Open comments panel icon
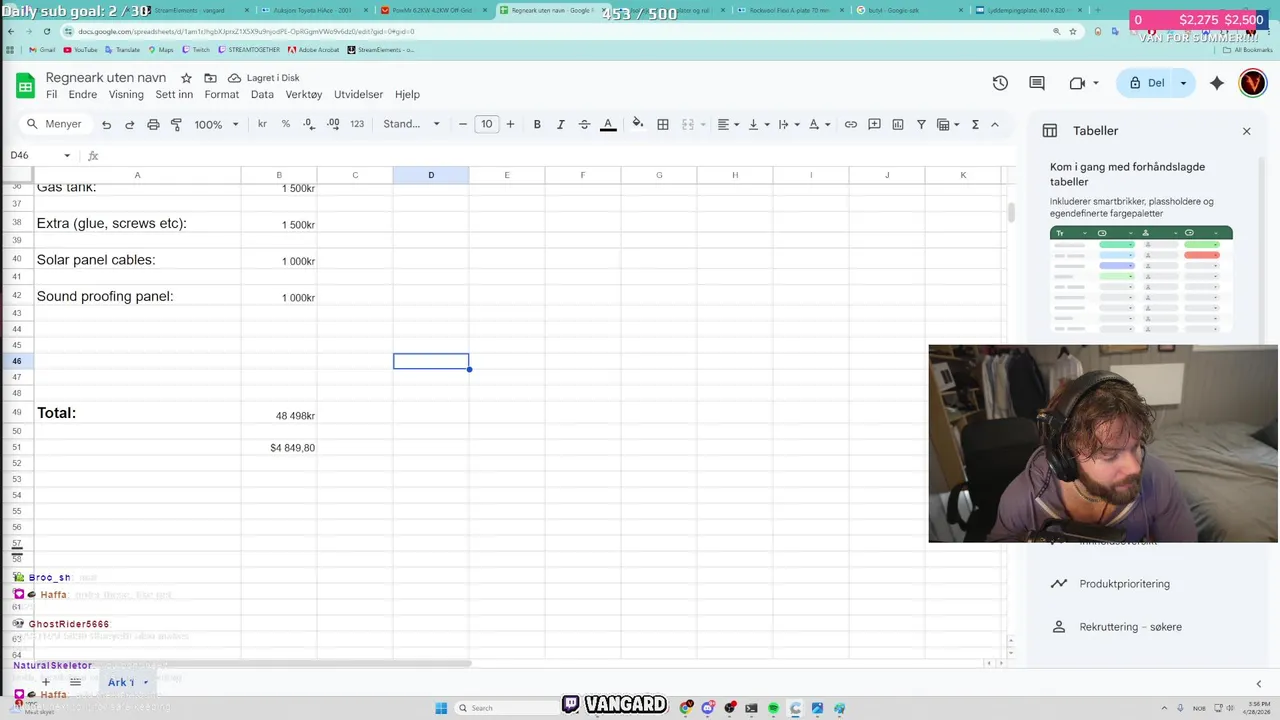 pyautogui.click(x=1037, y=83)
